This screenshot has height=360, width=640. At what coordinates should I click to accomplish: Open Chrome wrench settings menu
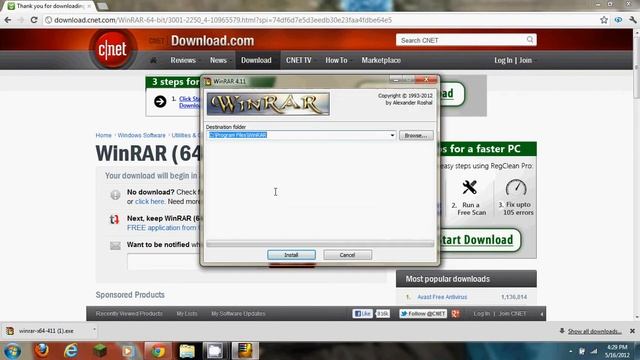click(x=633, y=20)
